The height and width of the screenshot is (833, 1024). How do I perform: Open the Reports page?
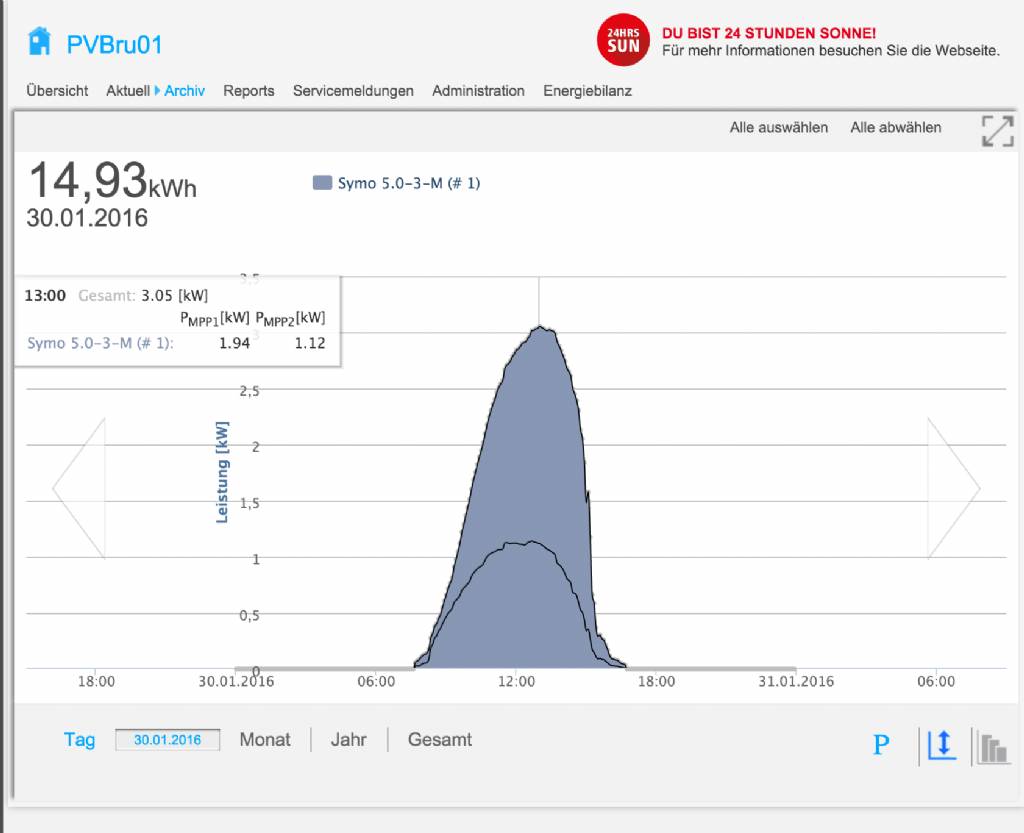pyautogui.click(x=249, y=91)
